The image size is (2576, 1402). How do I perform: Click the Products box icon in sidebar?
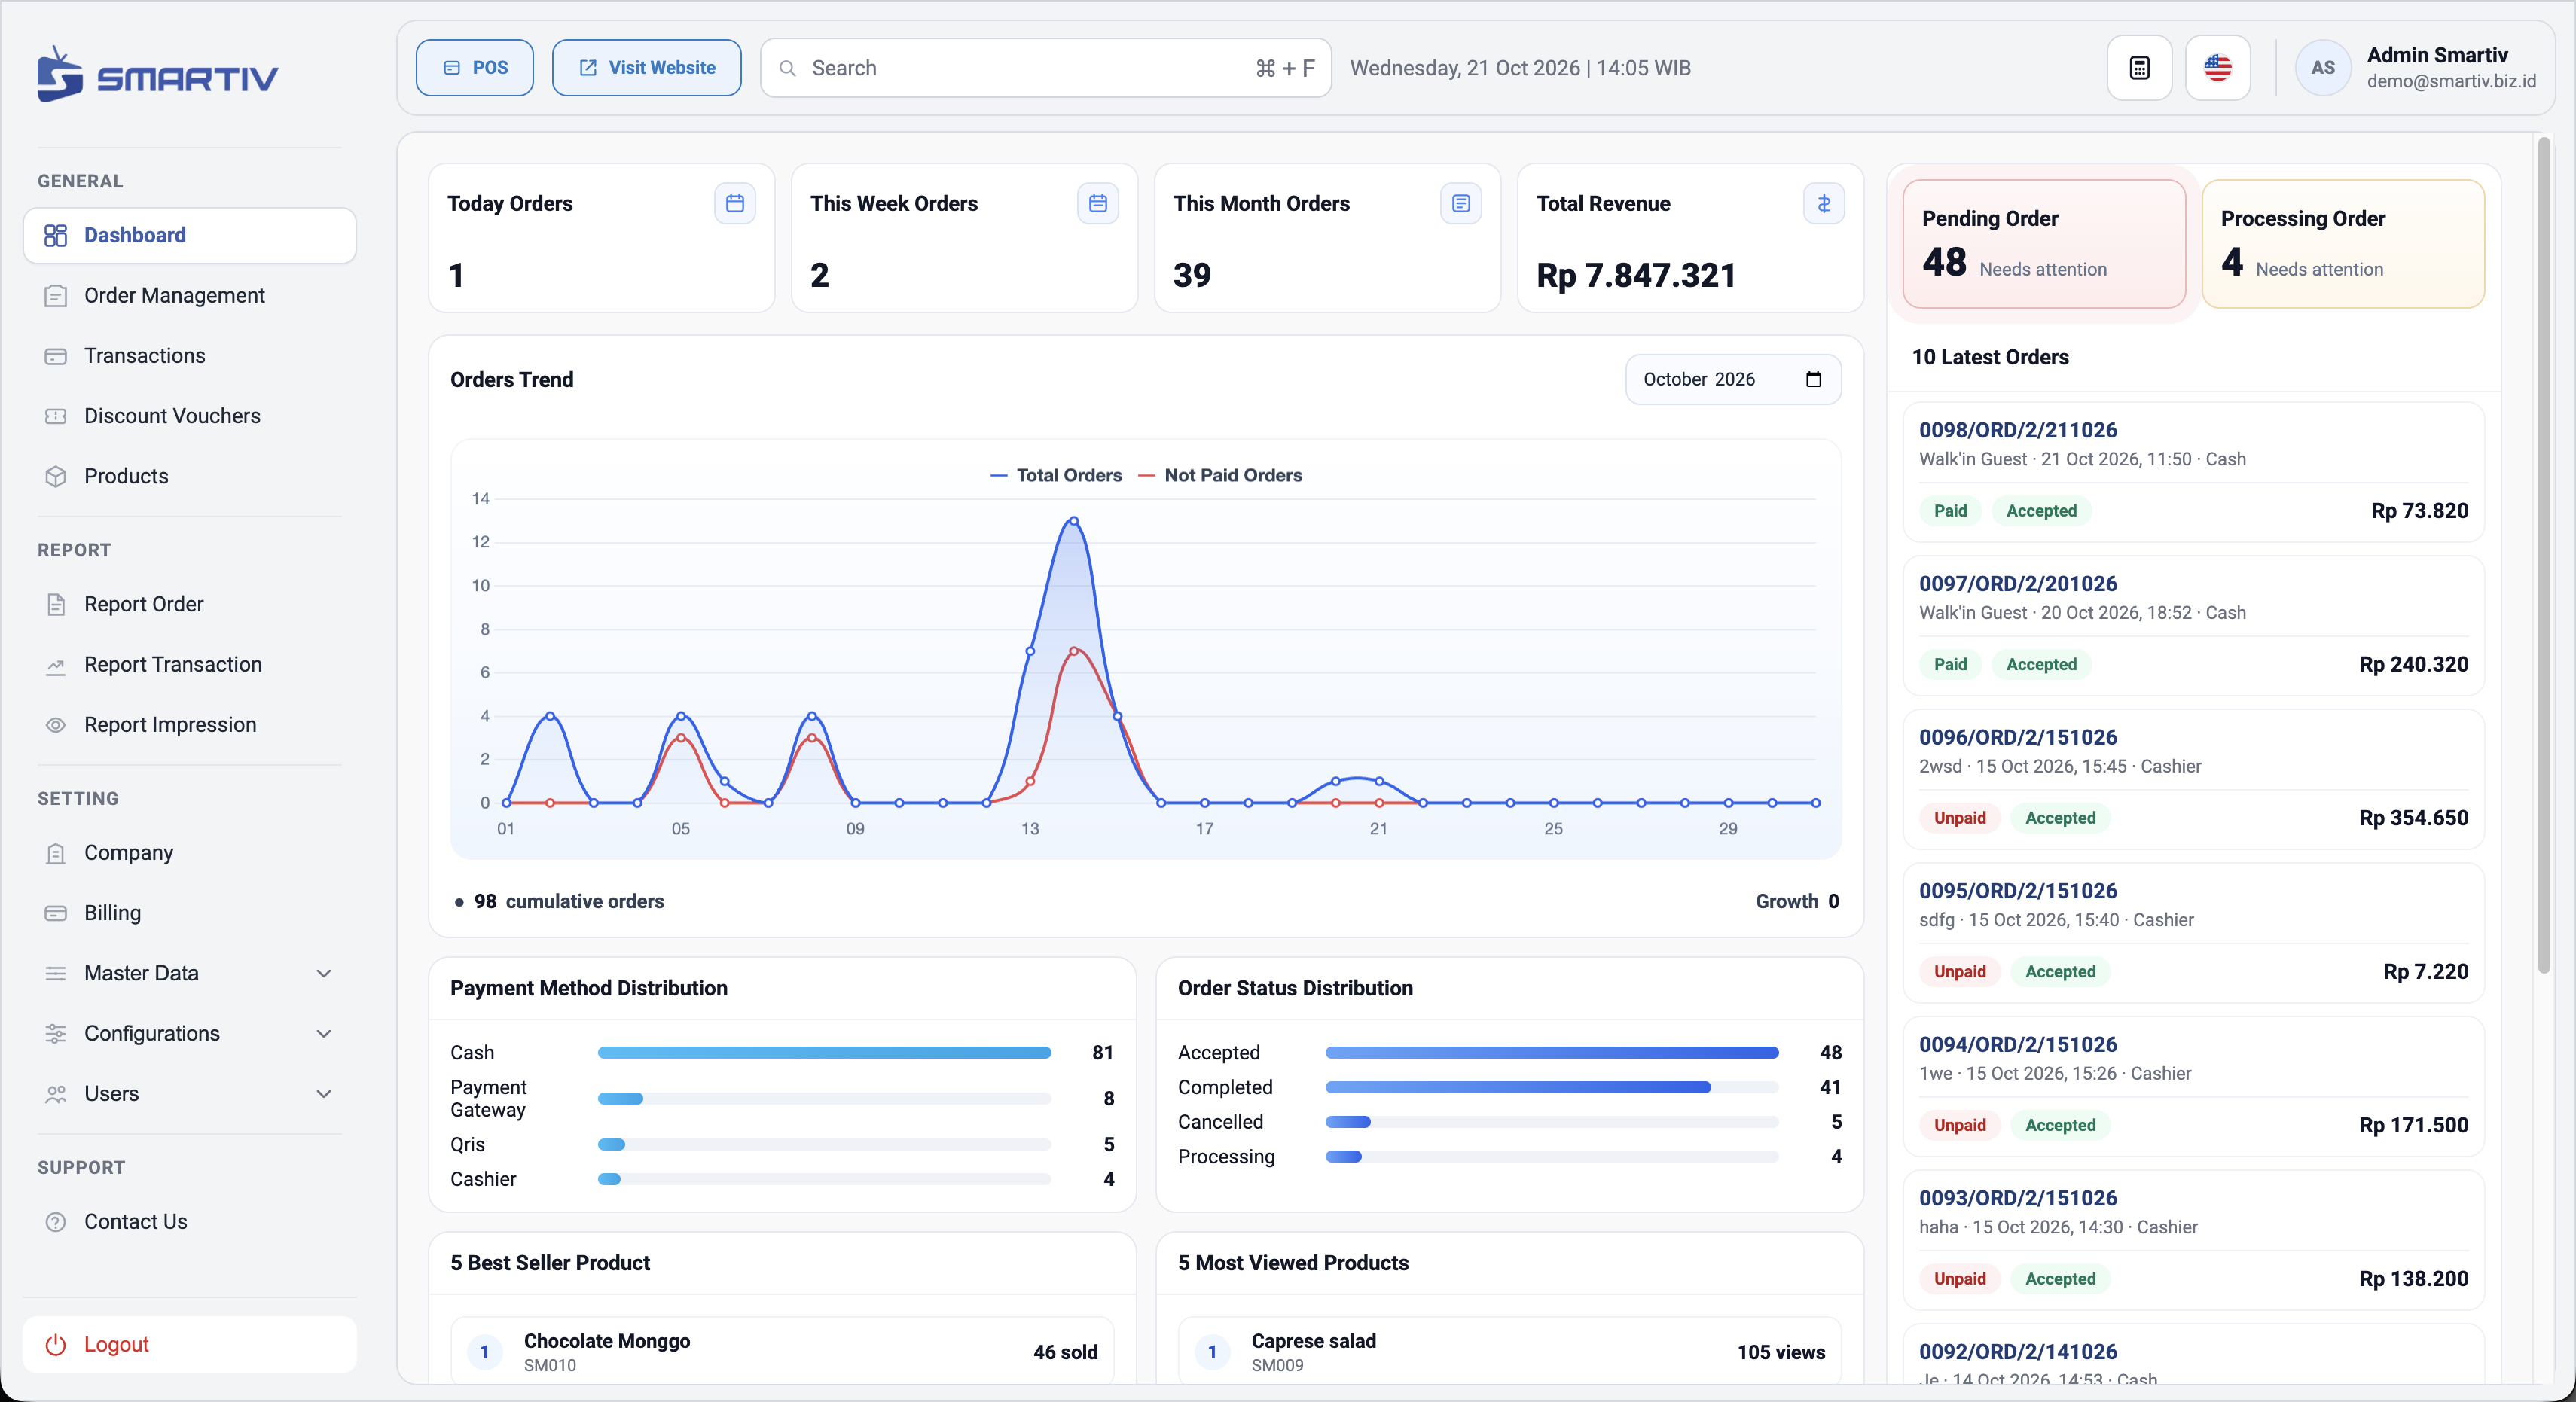(x=56, y=476)
